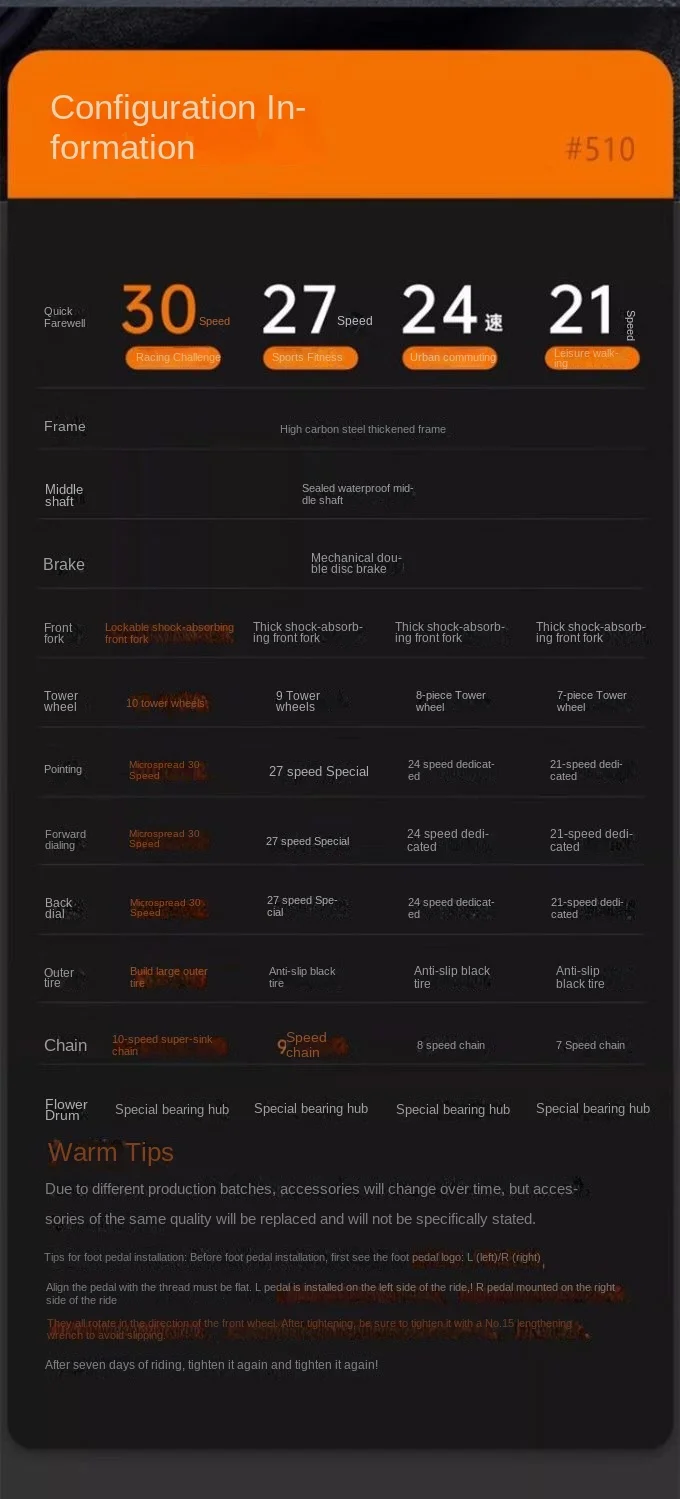Image resolution: width=680 pixels, height=1499 pixels.
Task: Click the Mechanical double disc brake text
Action: [355, 563]
